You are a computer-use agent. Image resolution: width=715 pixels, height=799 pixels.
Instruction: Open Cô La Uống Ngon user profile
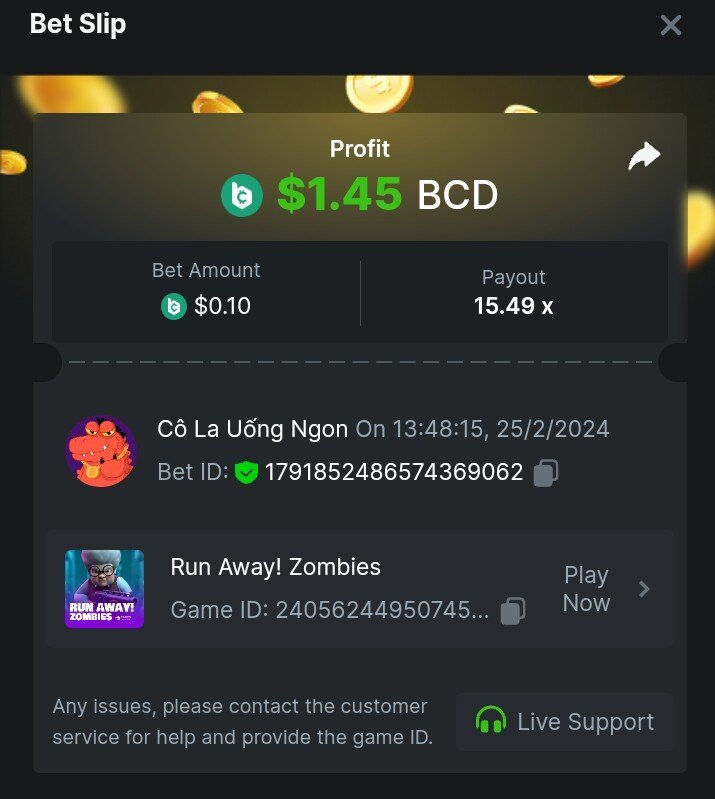252,429
